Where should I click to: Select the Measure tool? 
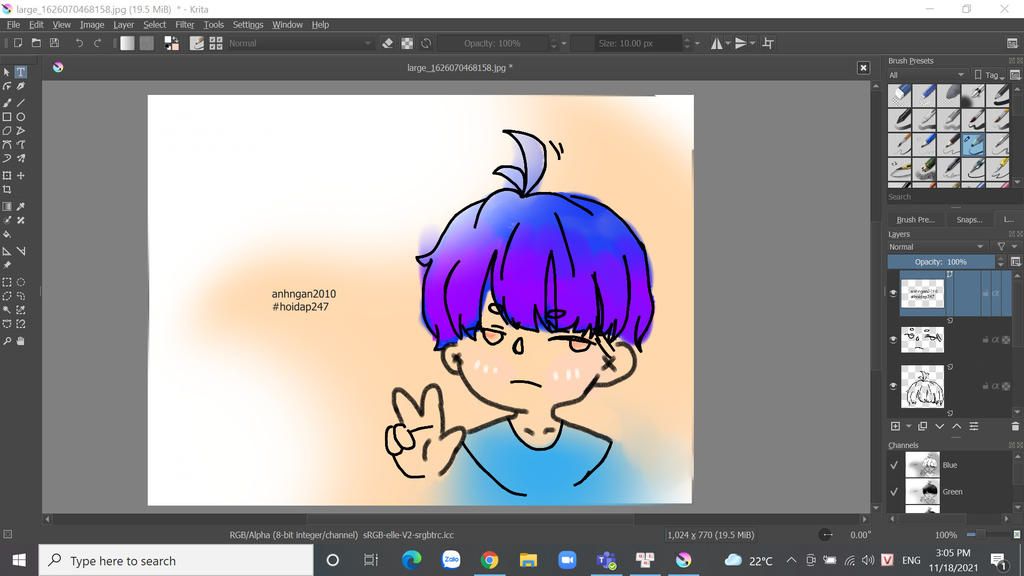[x=21, y=251]
